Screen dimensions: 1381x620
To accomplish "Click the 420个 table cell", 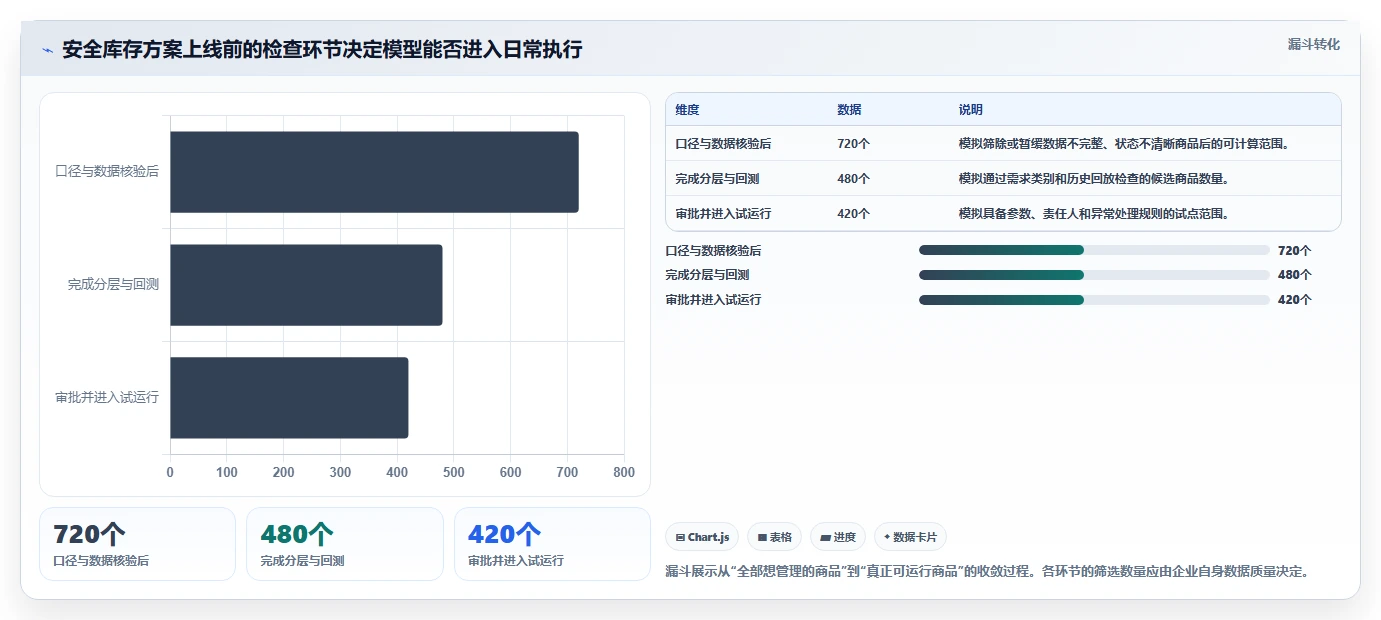I will [853, 214].
